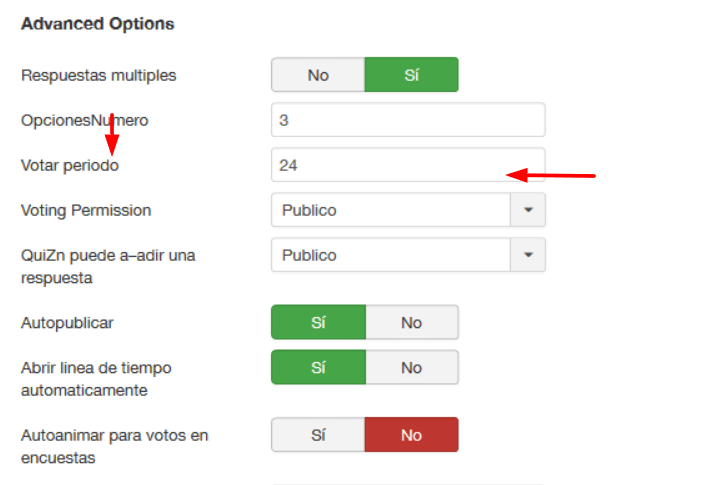
Task: Disable Autopublicar with No
Action: pyautogui.click(x=411, y=322)
